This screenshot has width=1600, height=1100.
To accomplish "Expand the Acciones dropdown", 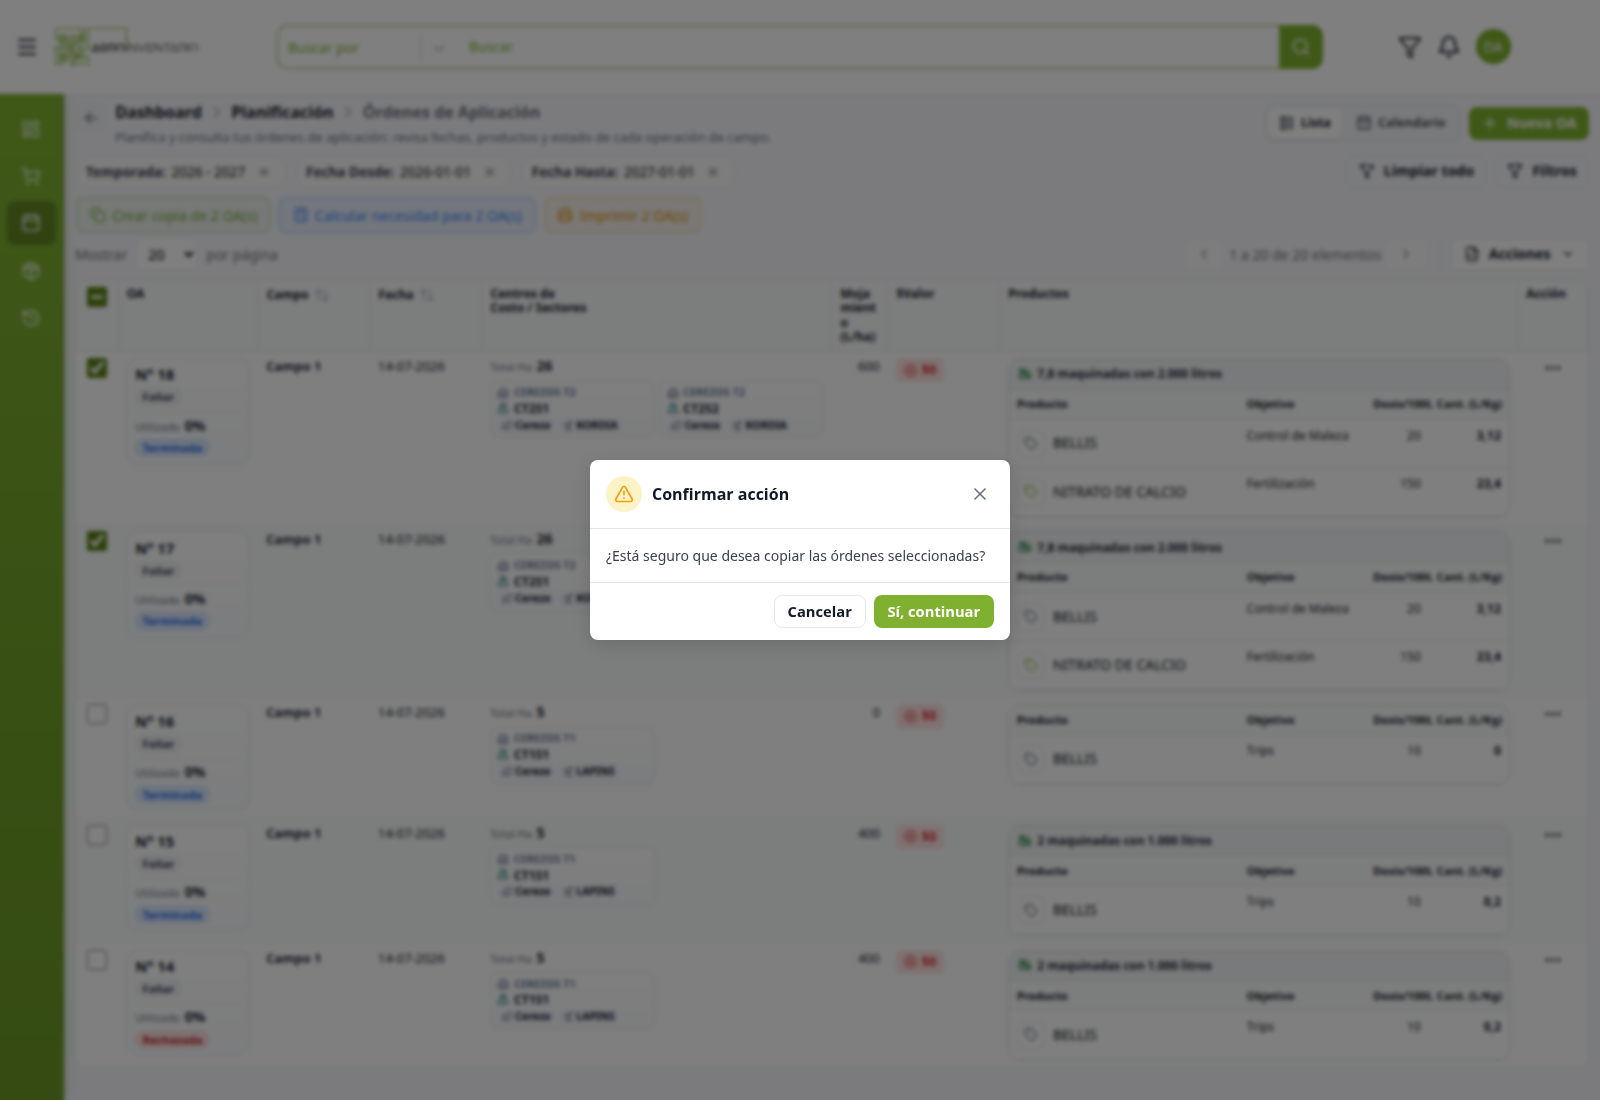I will pos(1518,254).
